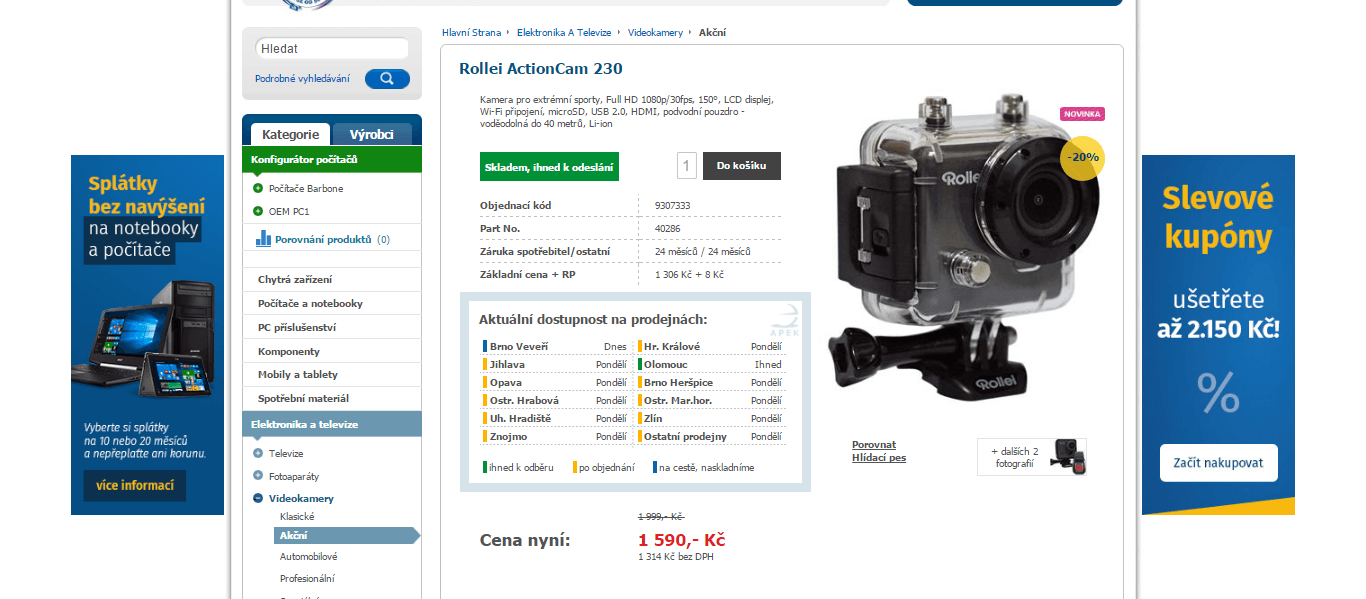Select Brno Veveří store availability
Viewport: 1366px width, 599px height.
(555, 347)
